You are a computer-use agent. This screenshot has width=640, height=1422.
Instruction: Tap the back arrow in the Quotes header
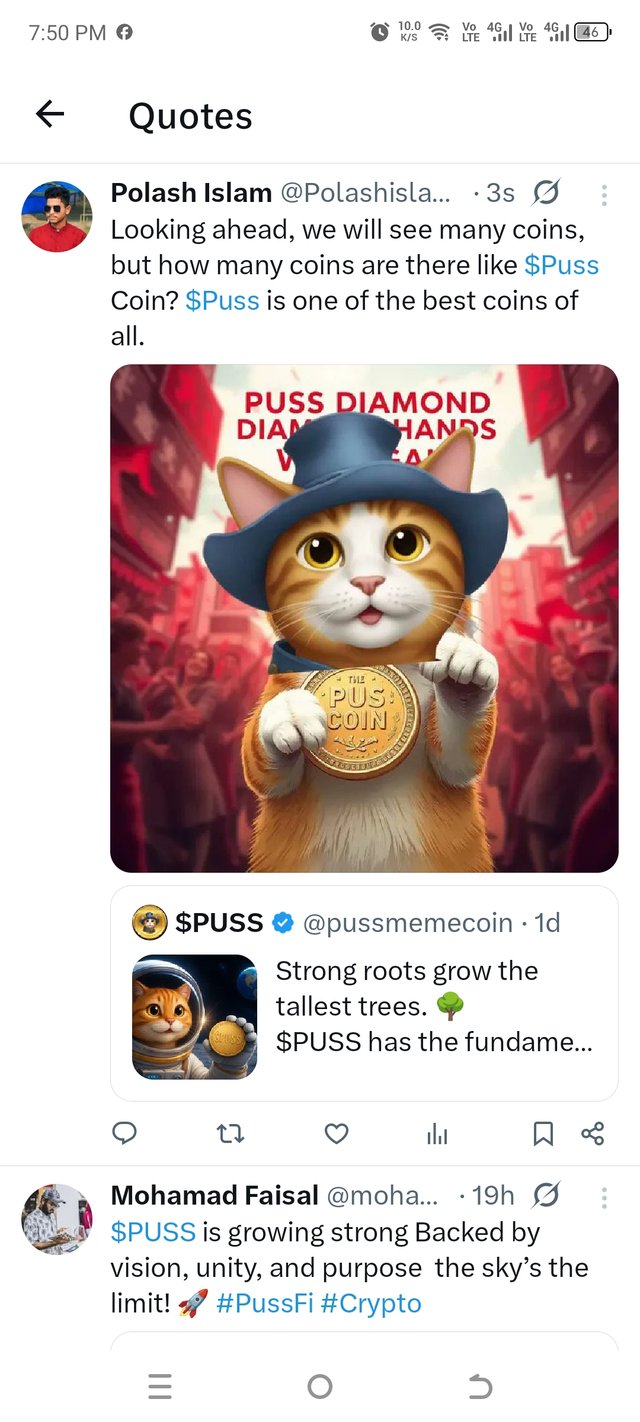point(50,115)
